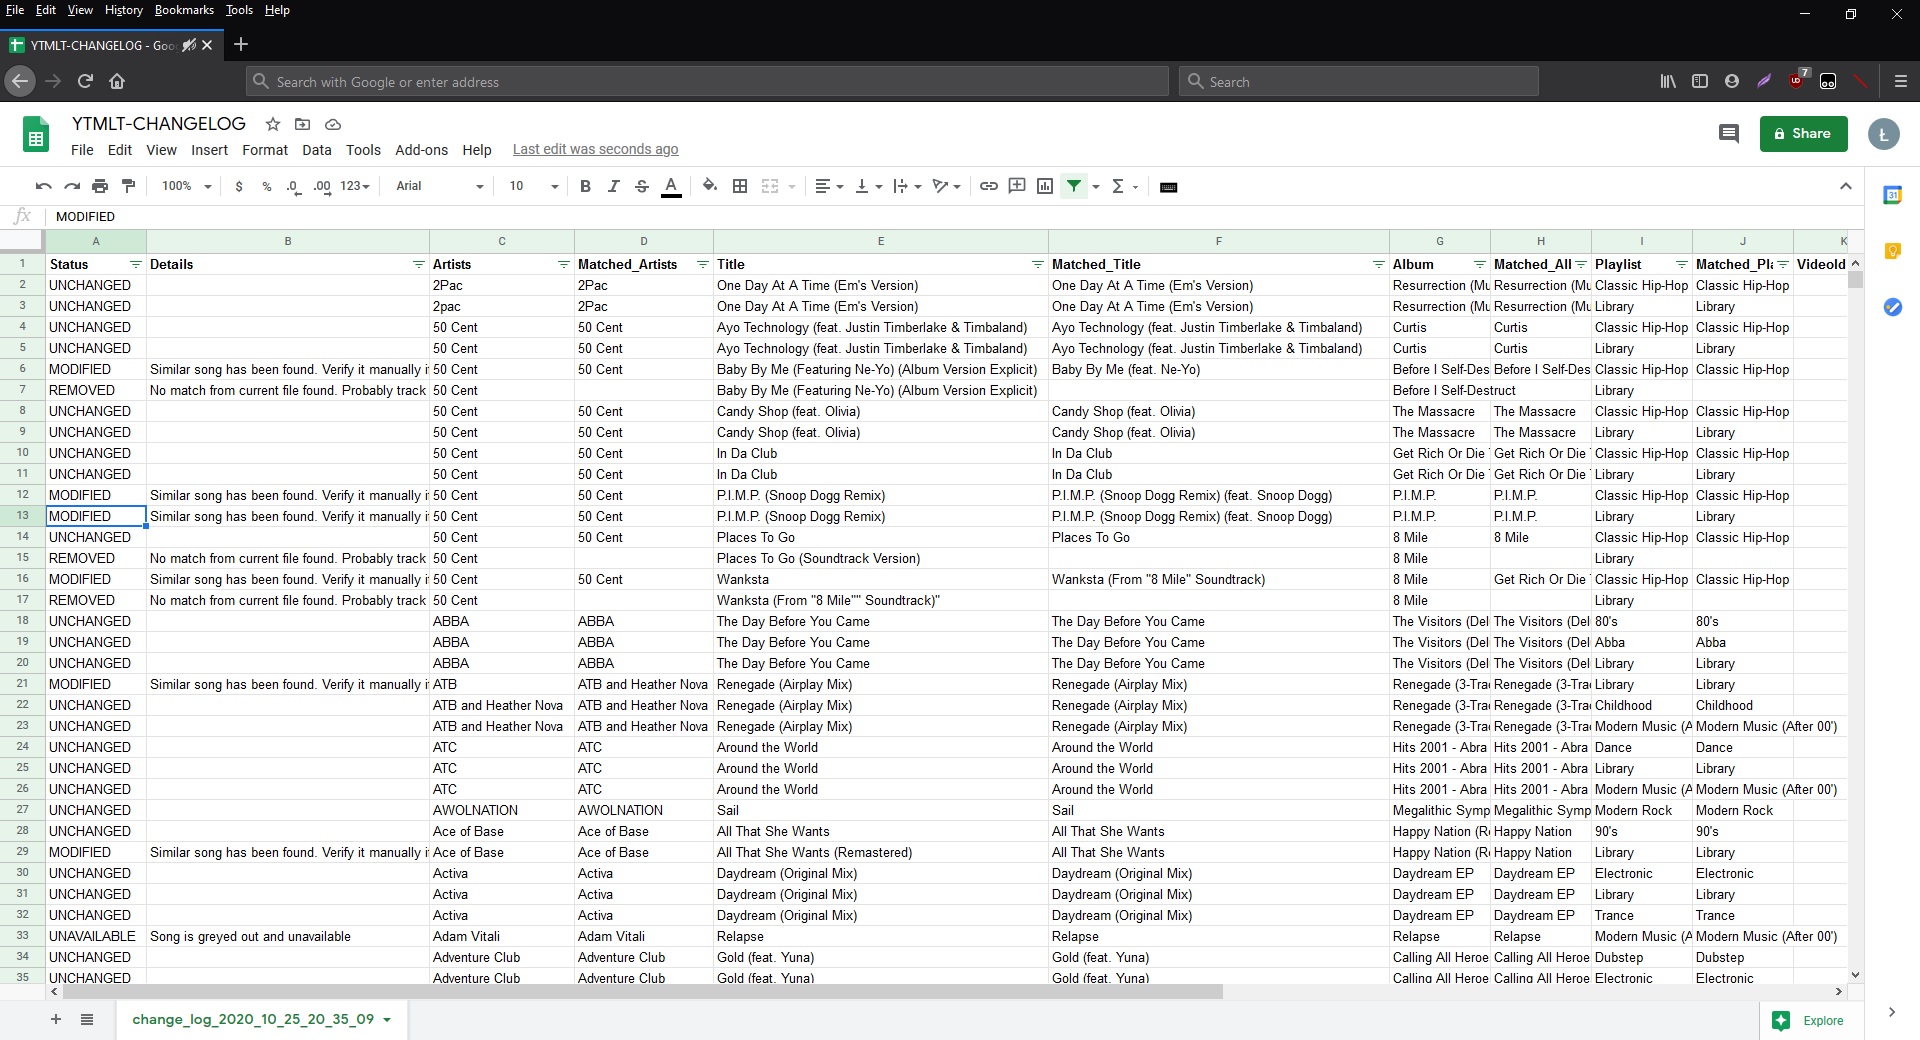Open the Add-ons menu

(421, 150)
